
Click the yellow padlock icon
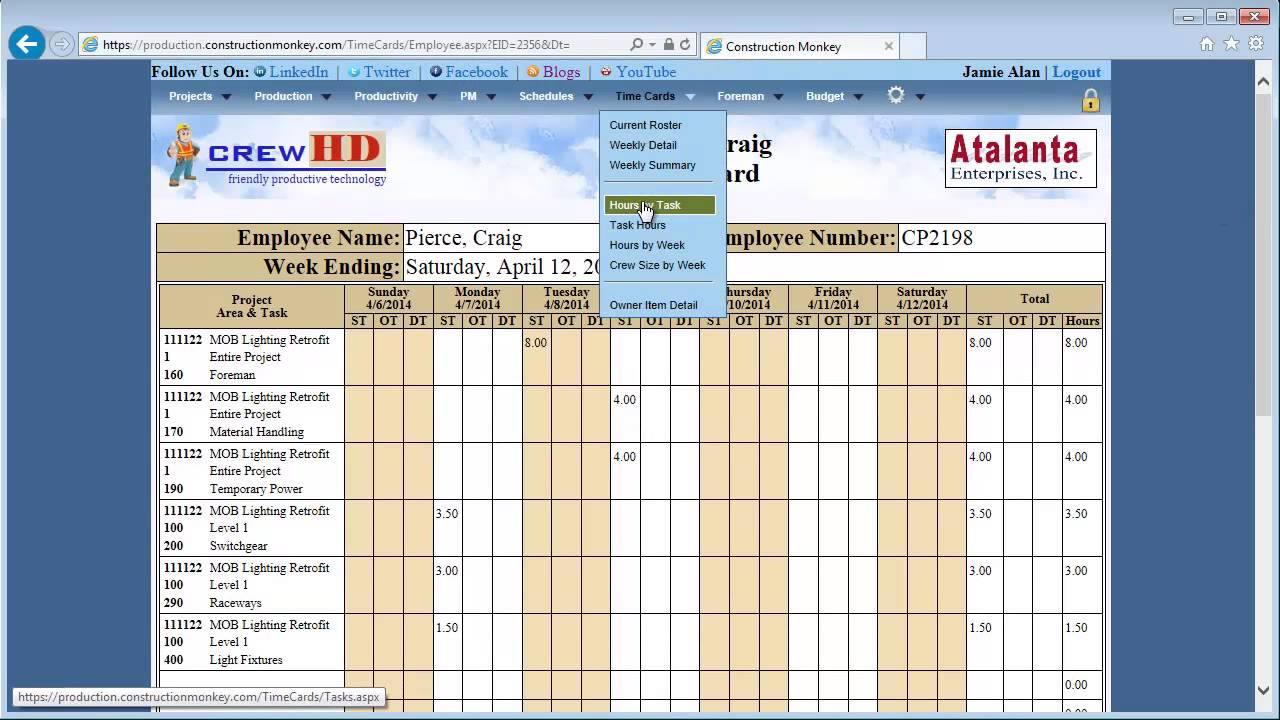click(1090, 100)
